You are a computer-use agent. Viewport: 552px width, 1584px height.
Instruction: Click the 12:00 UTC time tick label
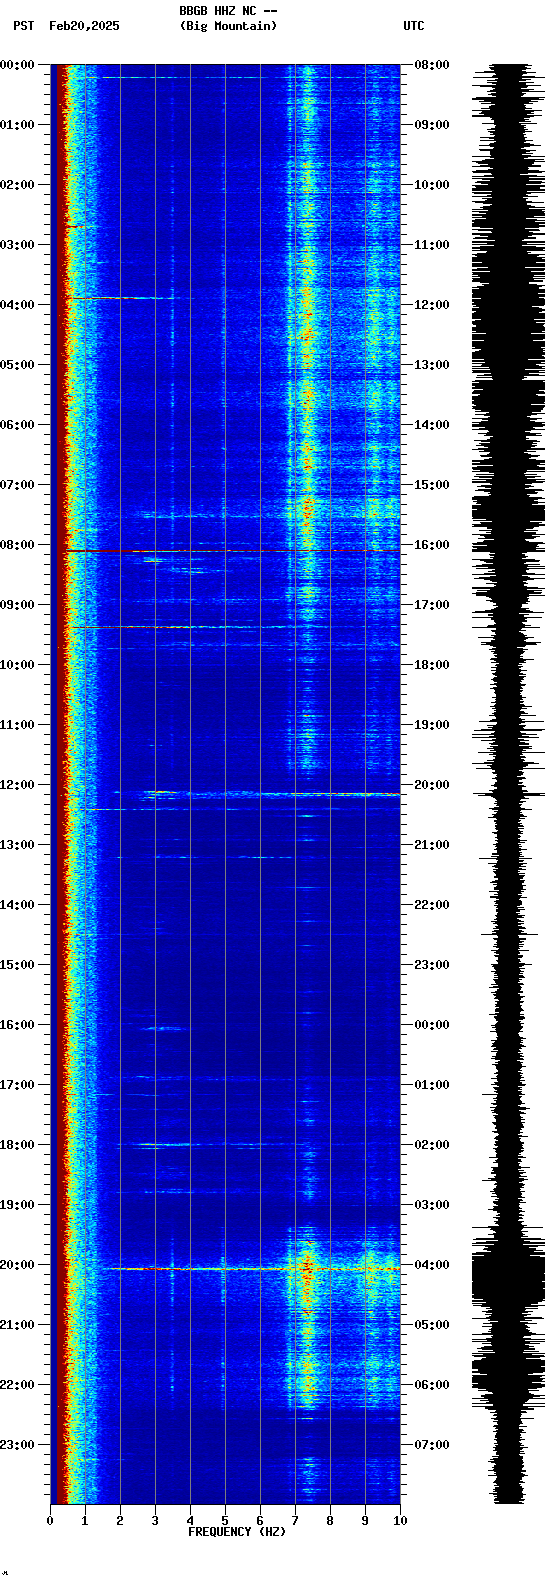(432, 305)
